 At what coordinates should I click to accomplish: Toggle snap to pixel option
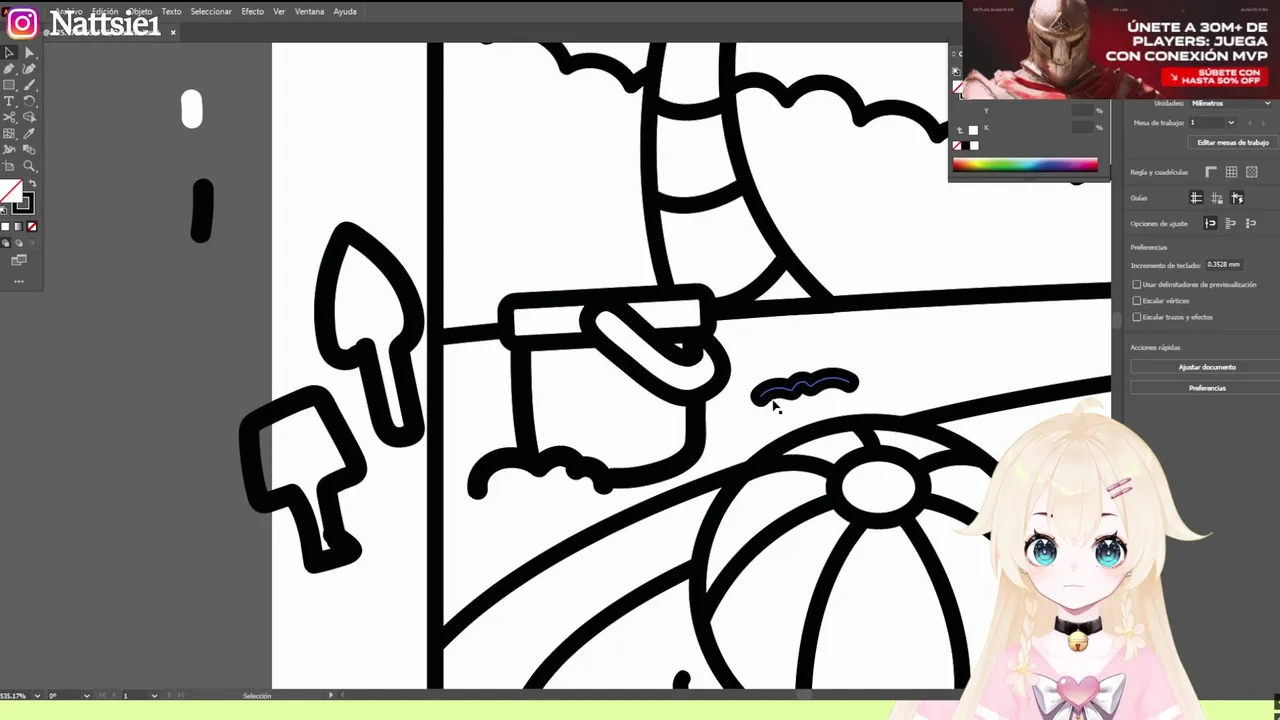[1230, 224]
